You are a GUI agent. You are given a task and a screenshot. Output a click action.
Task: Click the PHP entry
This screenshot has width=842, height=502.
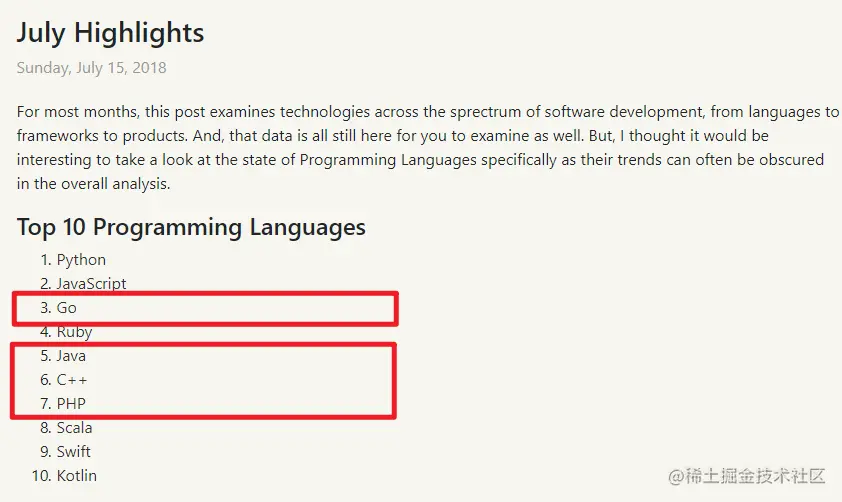coord(71,404)
